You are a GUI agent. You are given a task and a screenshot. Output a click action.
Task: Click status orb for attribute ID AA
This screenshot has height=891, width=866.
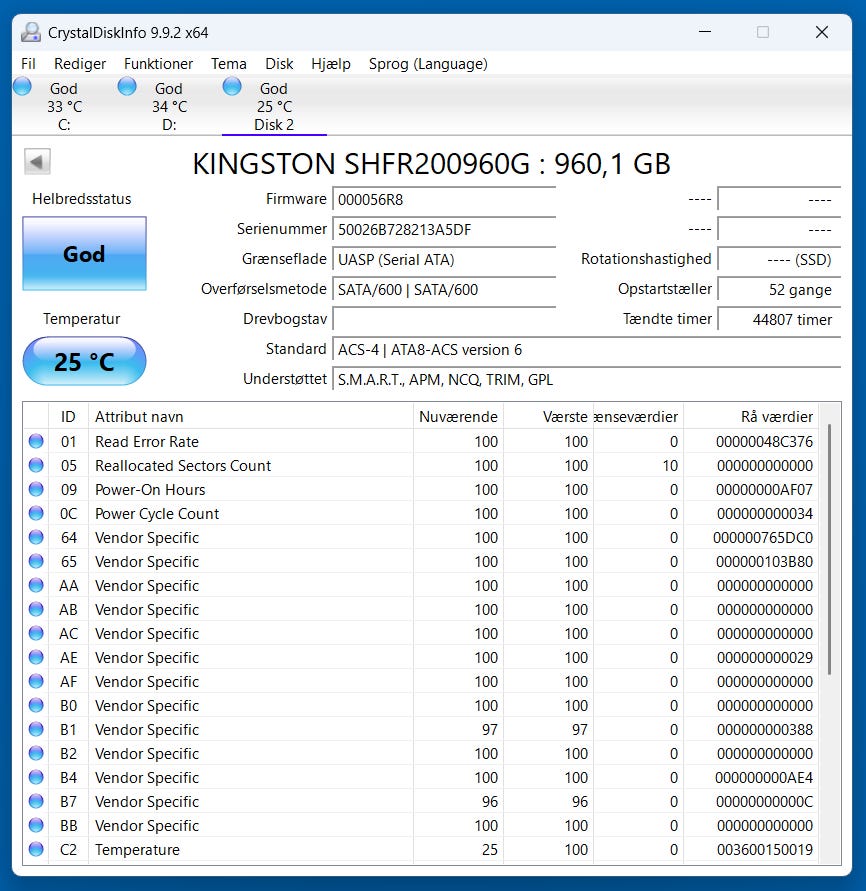[x=36, y=585]
